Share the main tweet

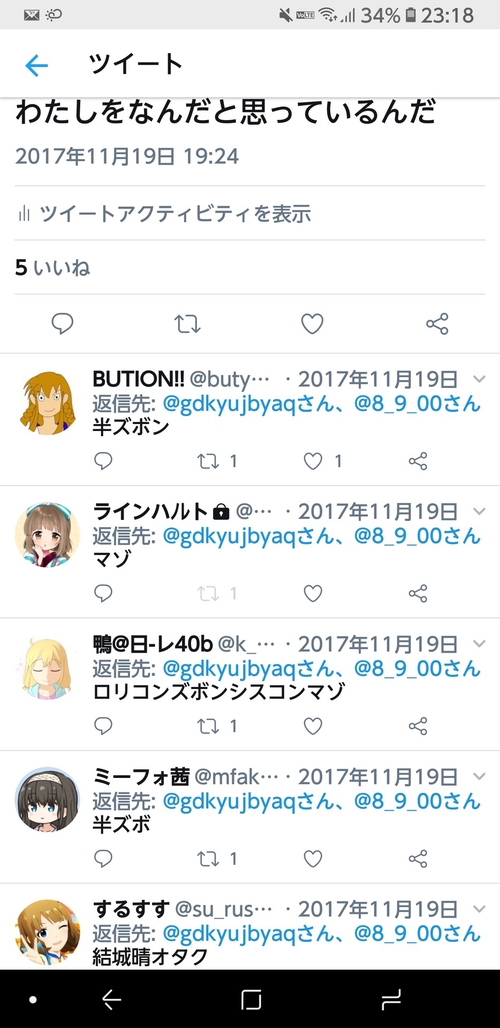tap(437, 323)
